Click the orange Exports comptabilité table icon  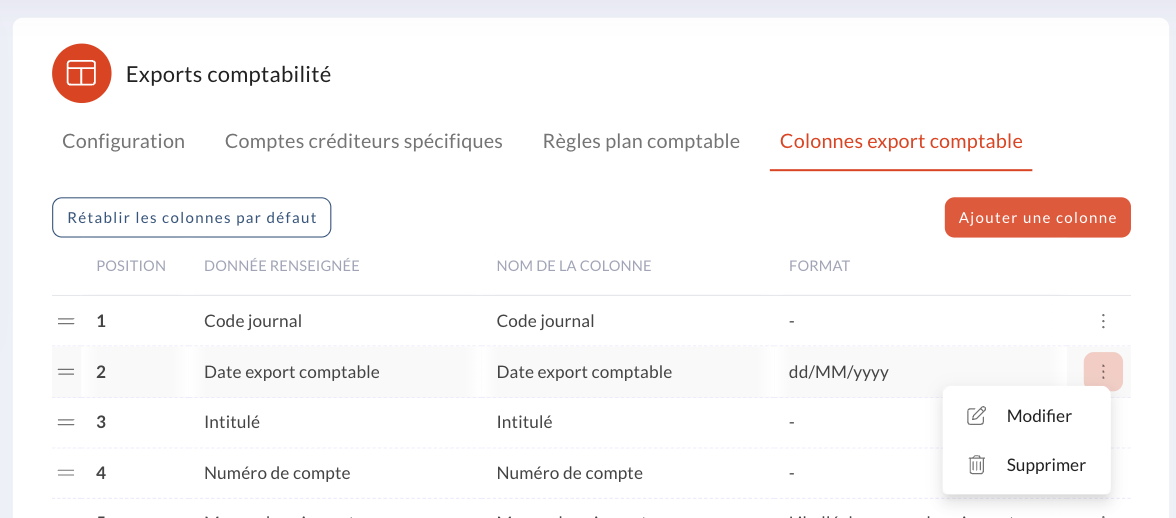81,73
